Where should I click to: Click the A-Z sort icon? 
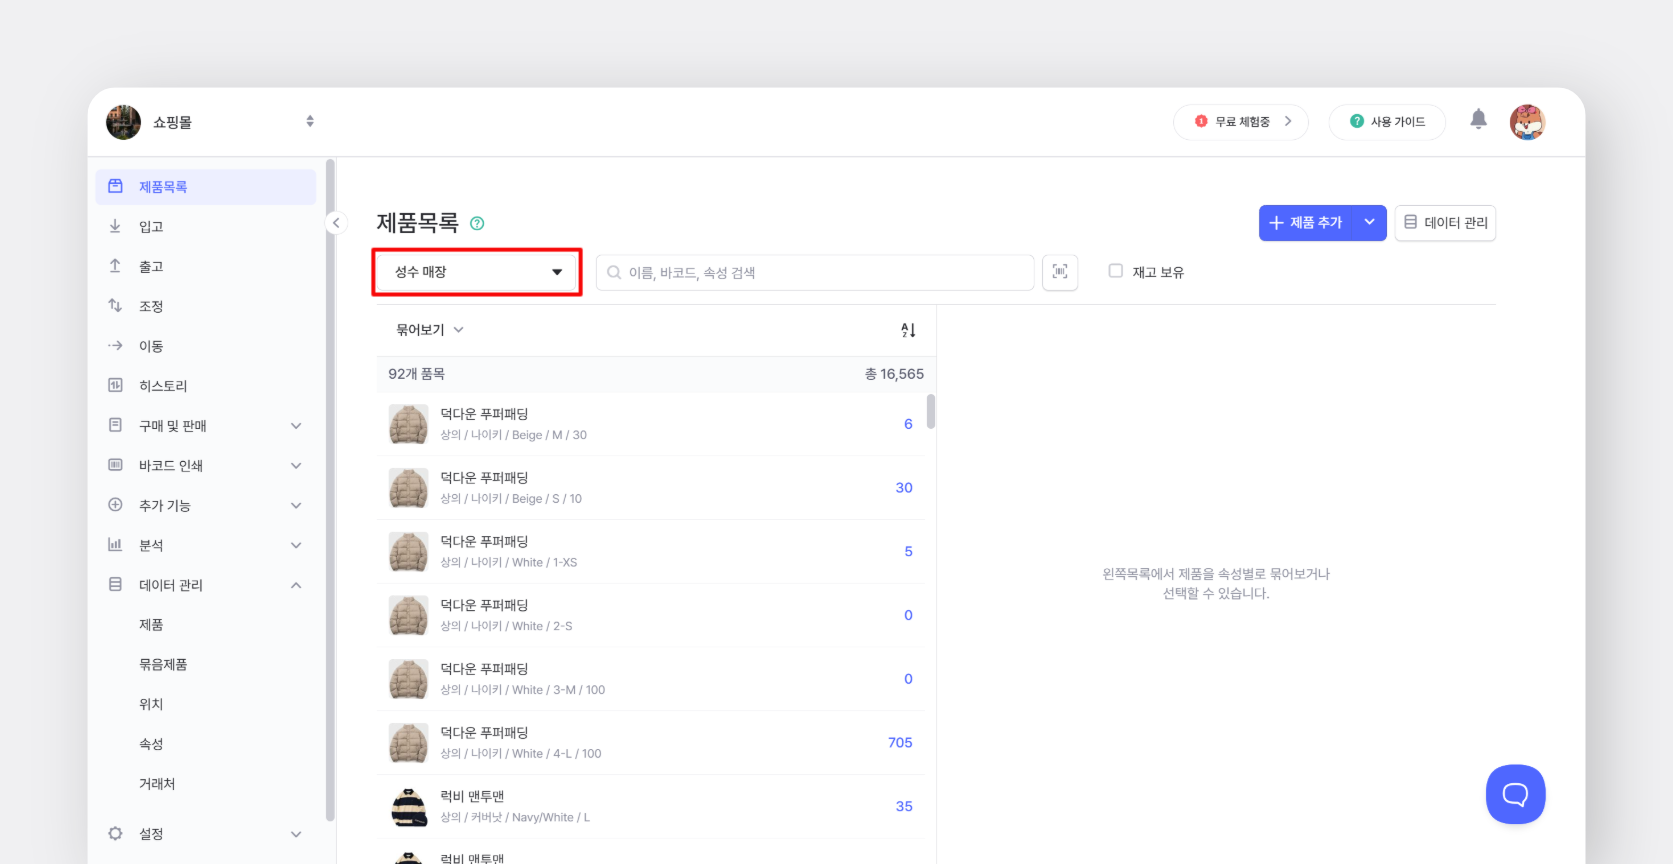908,330
